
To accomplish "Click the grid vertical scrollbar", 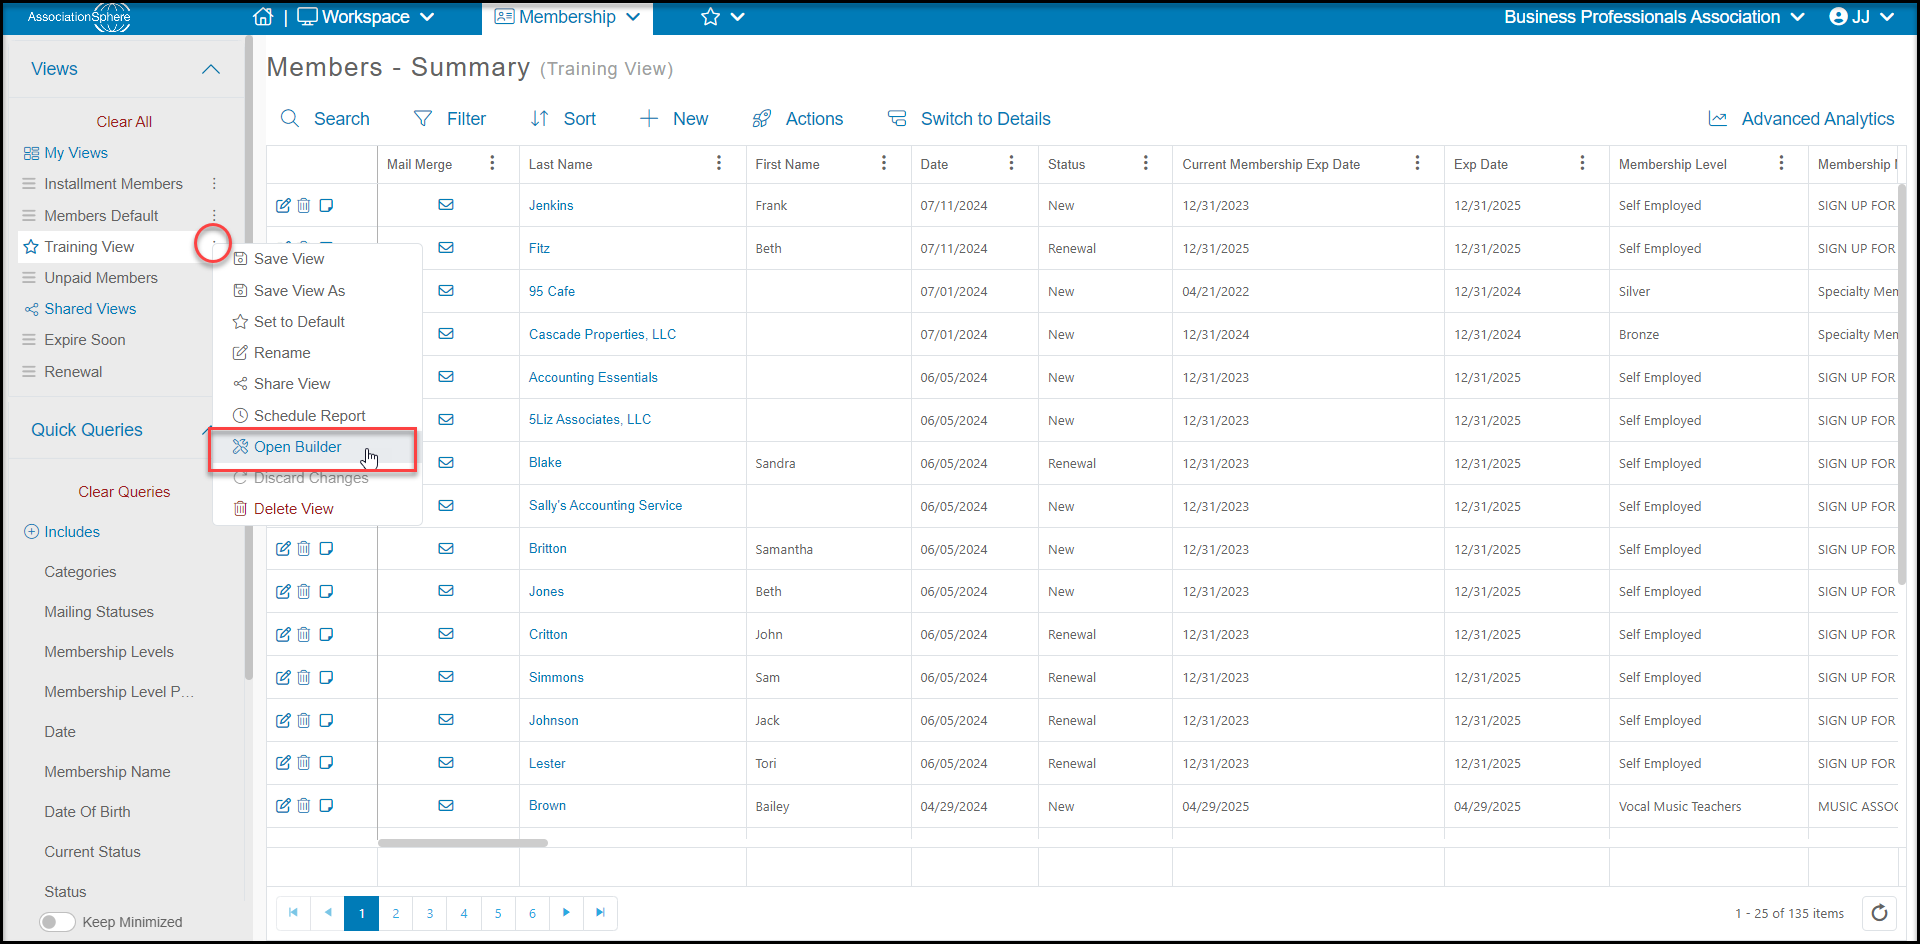I will tap(1902, 385).
